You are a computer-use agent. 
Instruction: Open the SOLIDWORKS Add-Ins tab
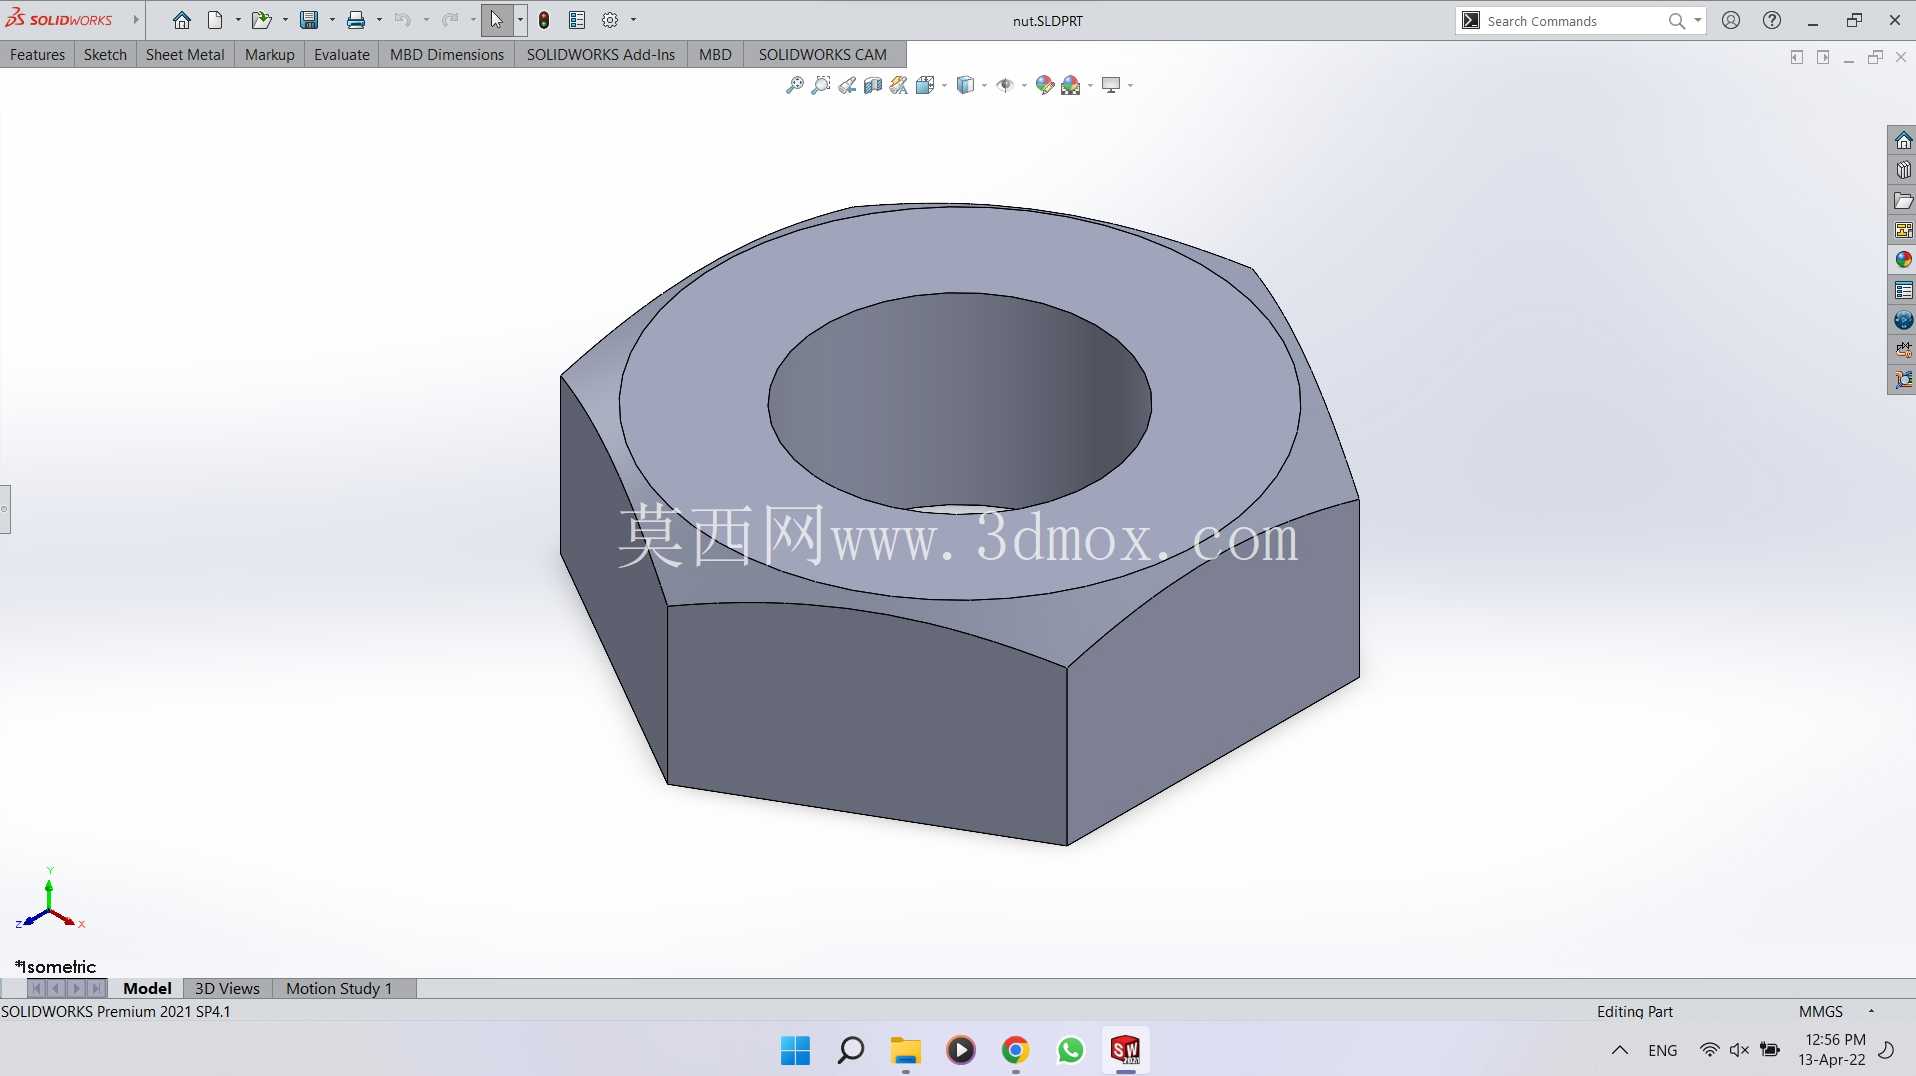coord(601,55)
